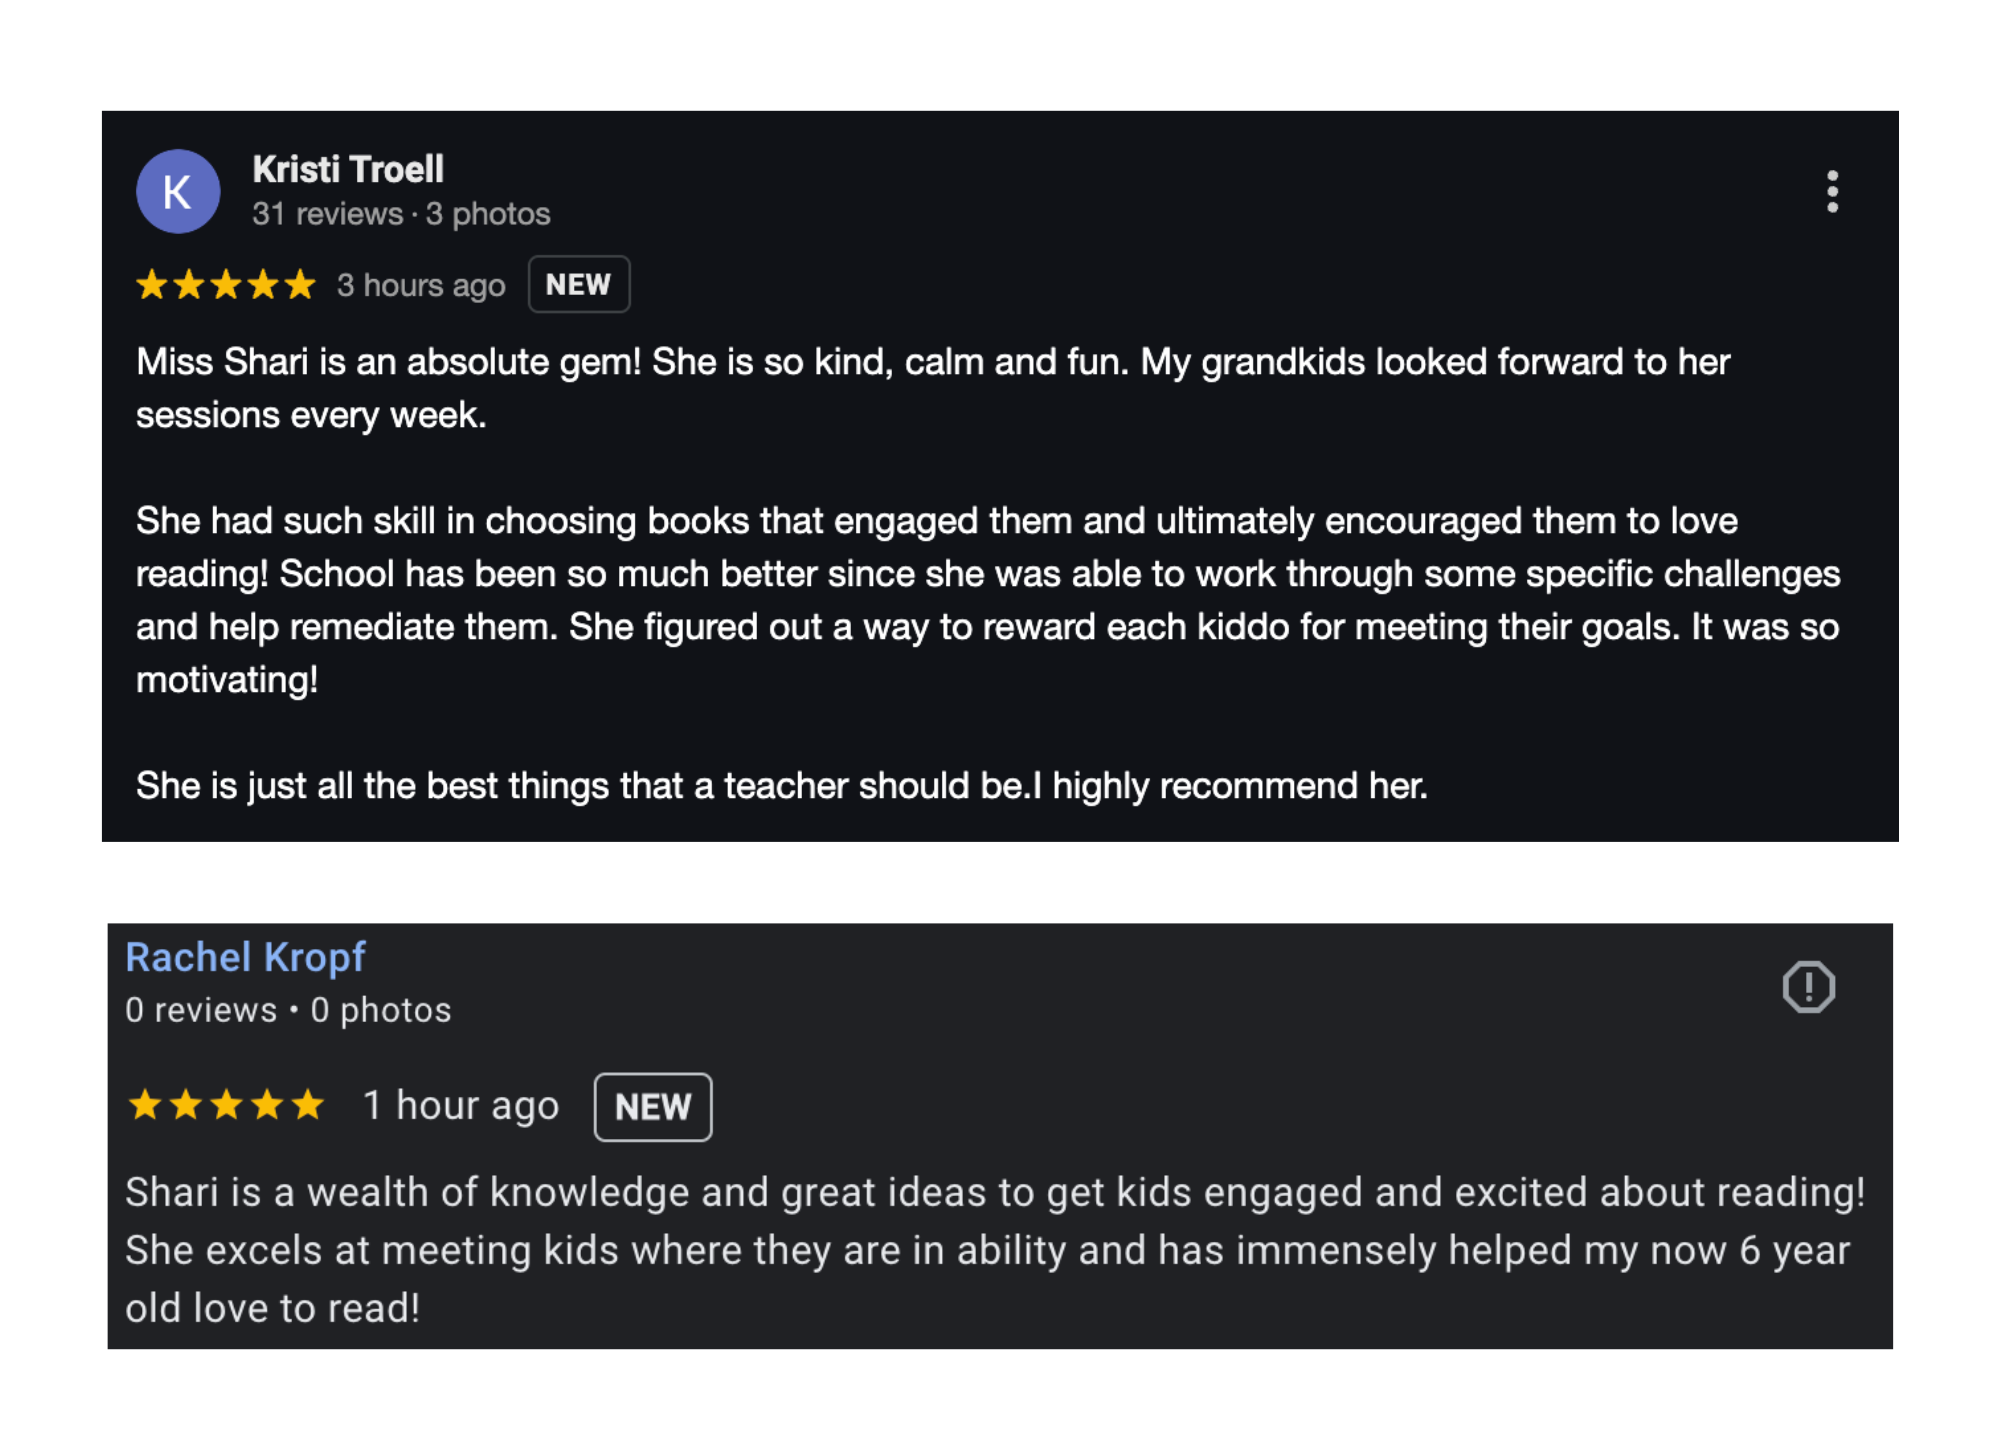Click the fifth star in Rachel Kropf's rating
This screenshot has height=1455, width=2000.
pyautogui.click(x=308, y=1105)
